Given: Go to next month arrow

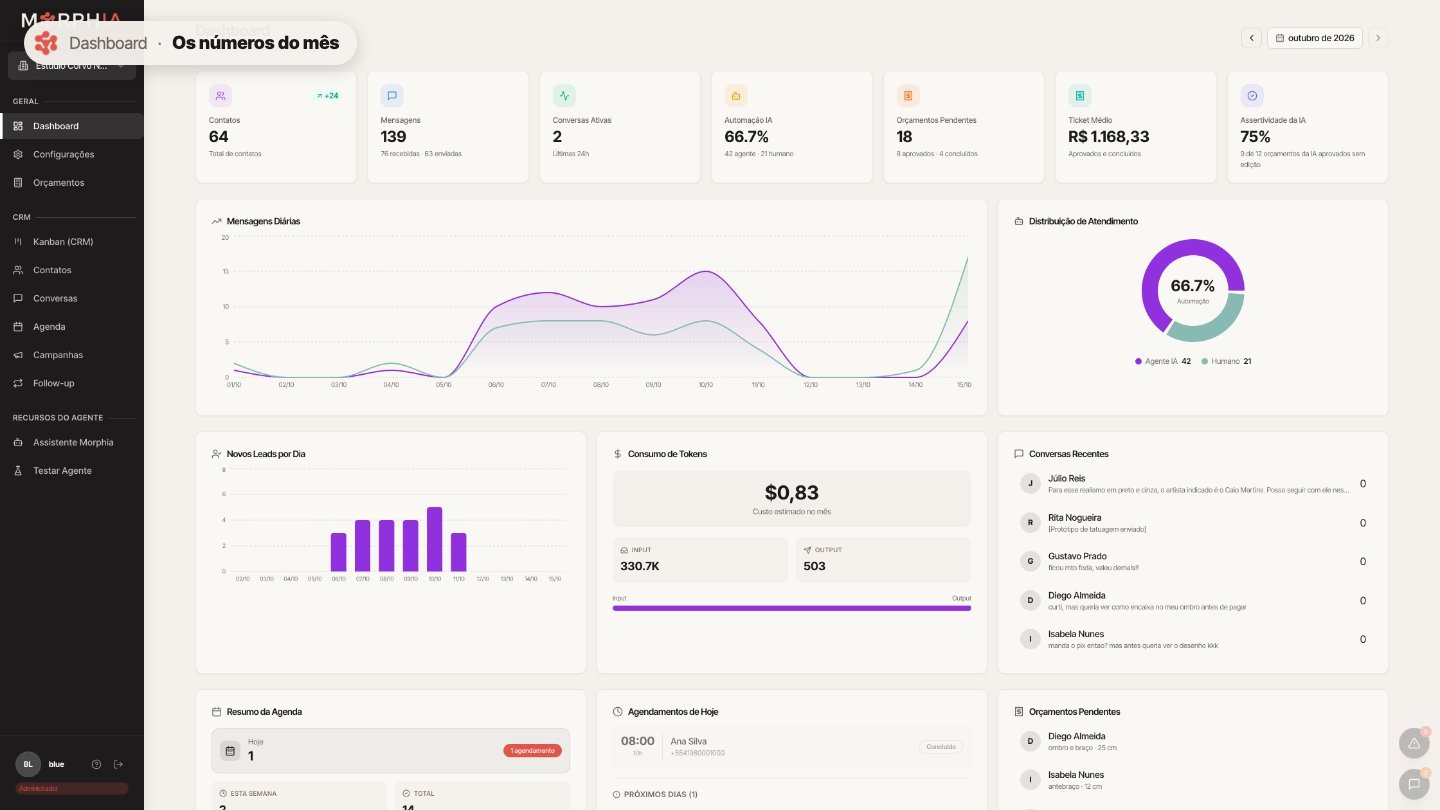Looking at the screenshot, I should tap(1378, 38).
